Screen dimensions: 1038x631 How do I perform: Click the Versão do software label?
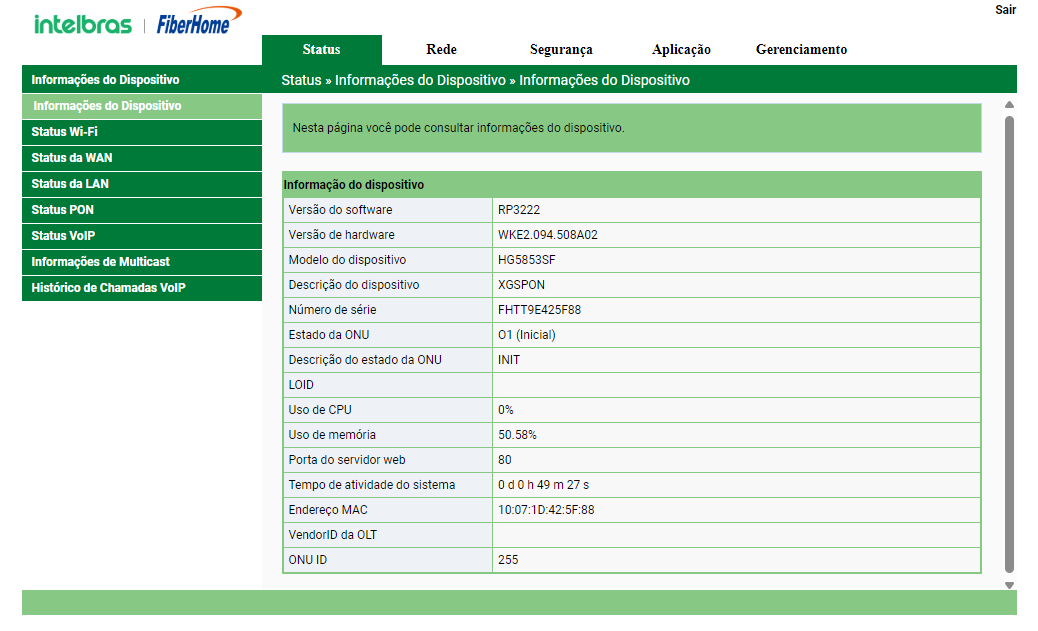[x=340, y=210]
